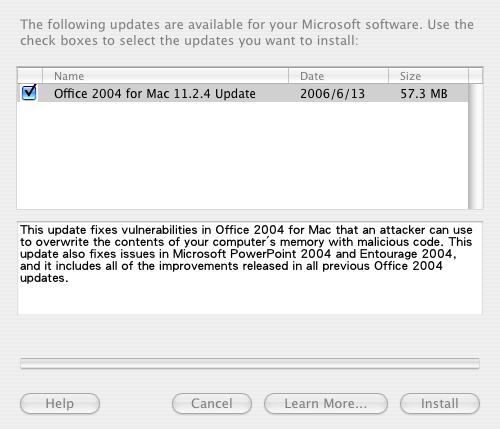This screenshot has height=429, width=500.
Task: Sort updates by the Size column header
Action: [x=428, y=76]
